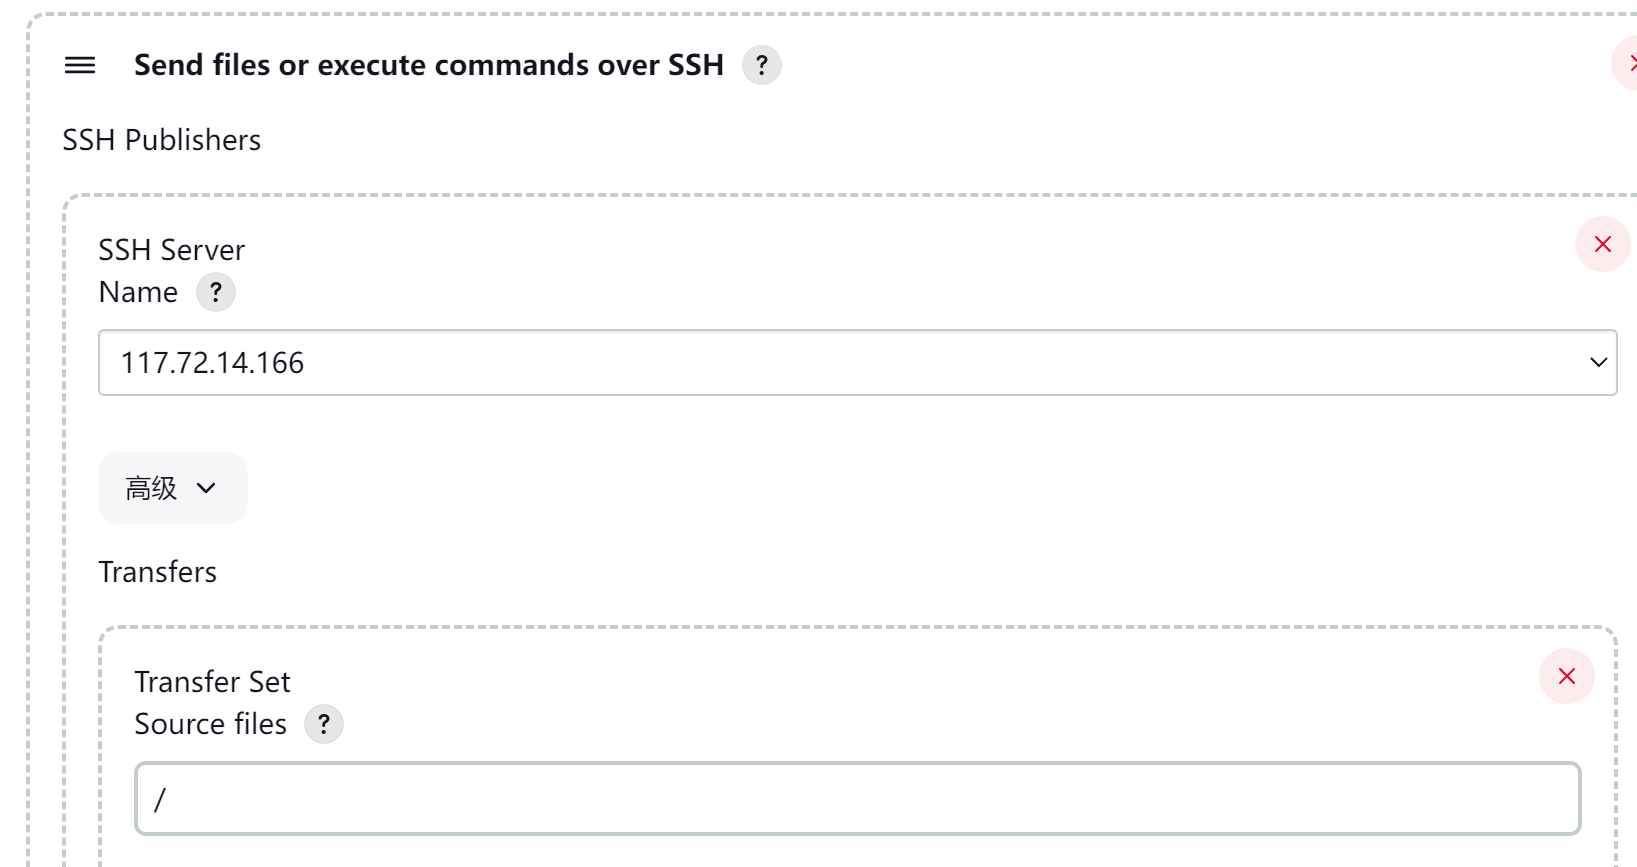This screenshot has width=1637, height=867.
Task: Select the text in the server name box
Action: (212, 362)
